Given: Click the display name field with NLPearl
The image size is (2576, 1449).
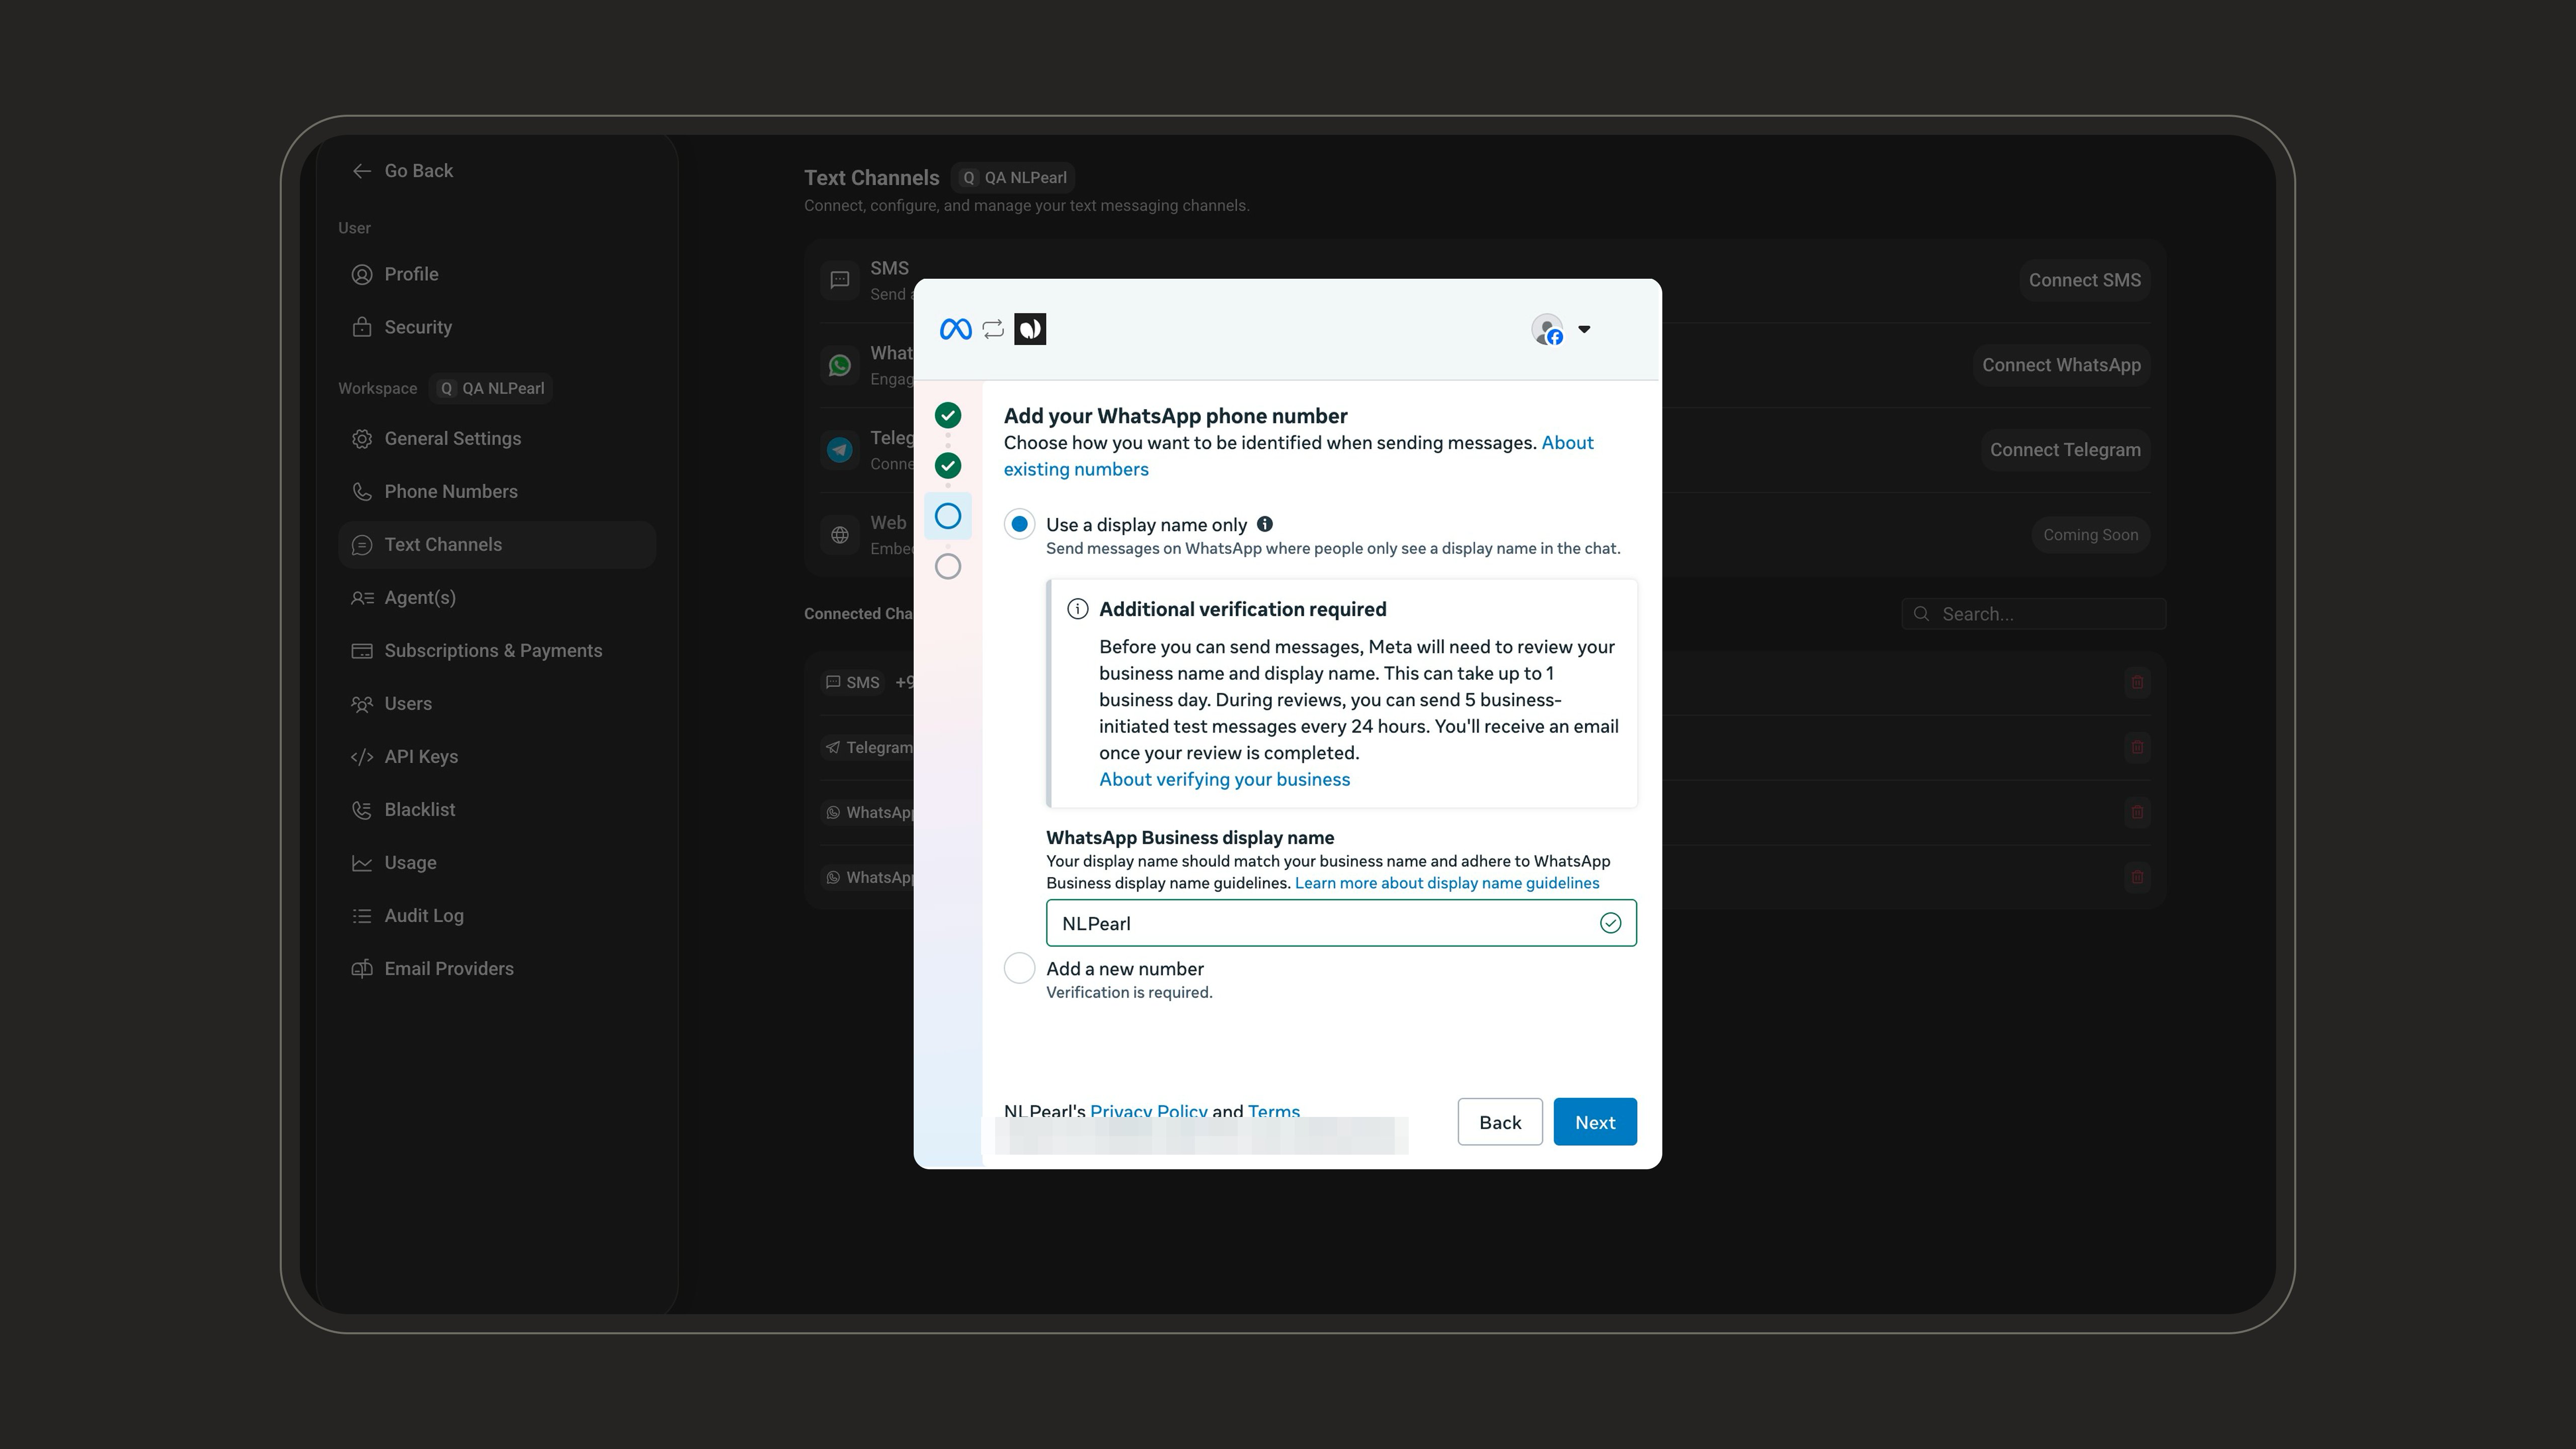Looking at the screenshot, I should click(x=1341, y=923).
